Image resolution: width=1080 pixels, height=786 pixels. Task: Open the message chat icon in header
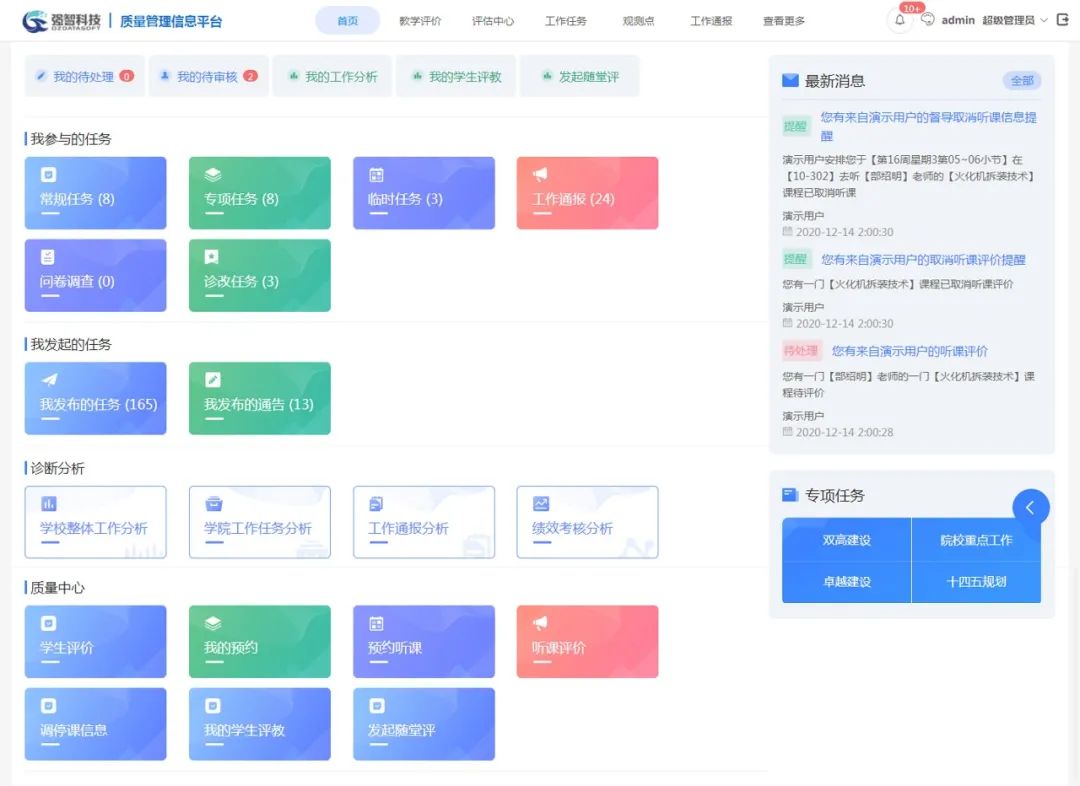tap(928, 20)
